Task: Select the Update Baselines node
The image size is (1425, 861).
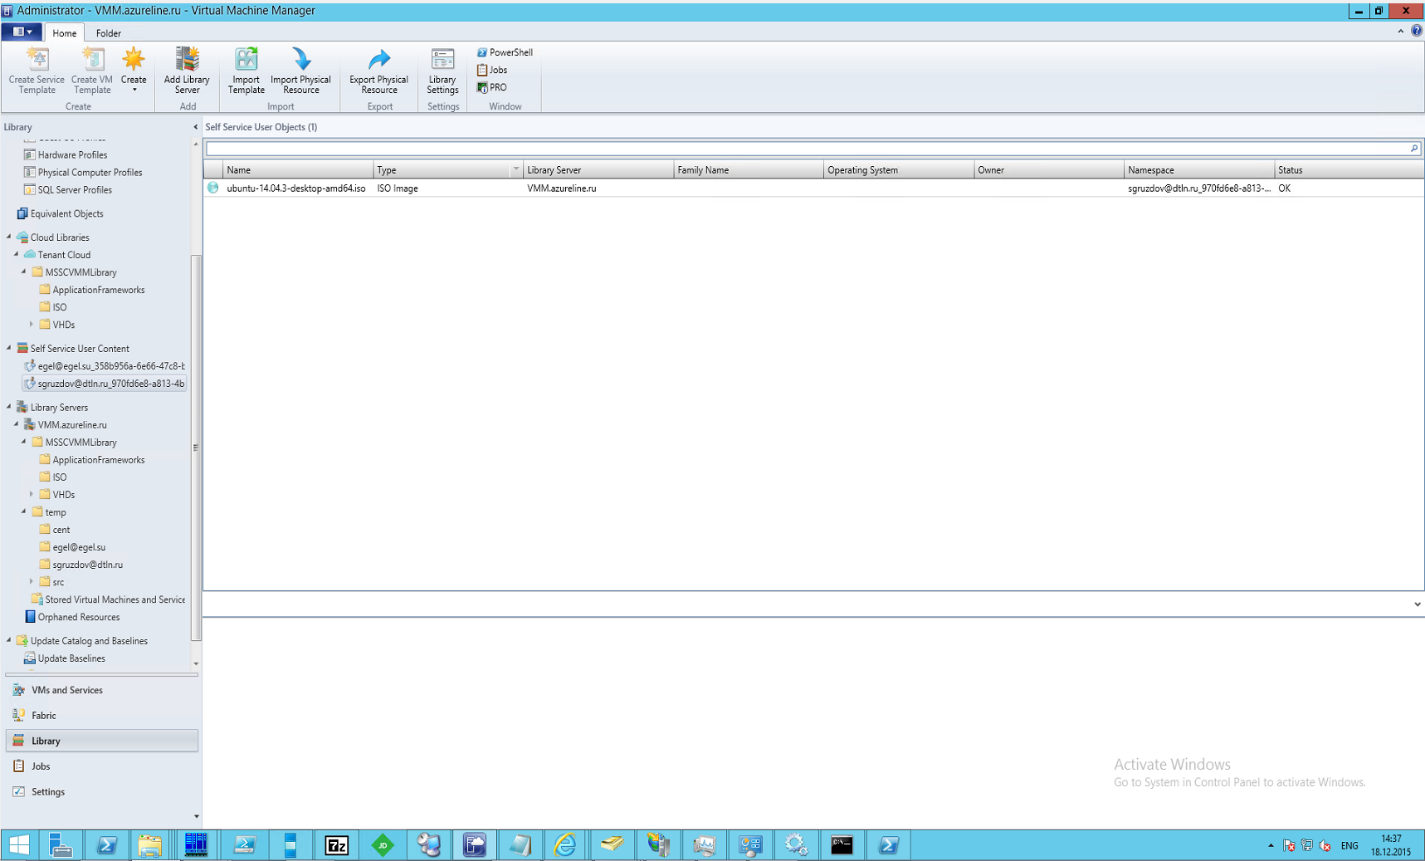Action: [71, 659]
